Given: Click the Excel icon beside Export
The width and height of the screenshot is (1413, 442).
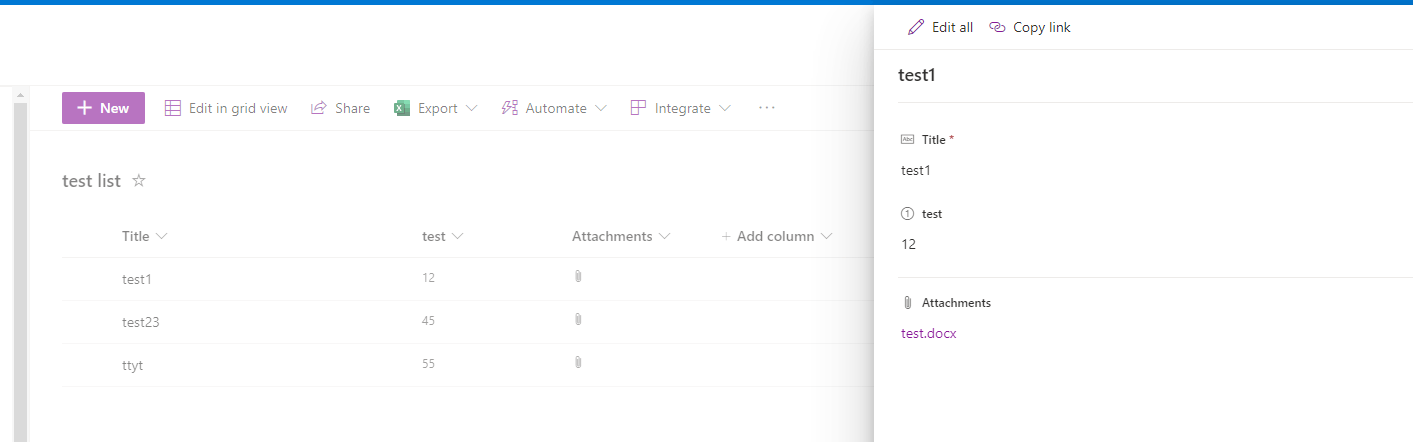Looking at the screenshot, I should 402,108.
